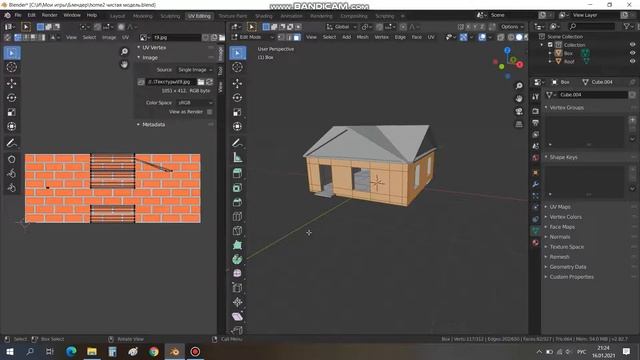Open the Modifier properties wrench tab
The height and width of the screenshot is (360, 640).
tap(536, 184)
